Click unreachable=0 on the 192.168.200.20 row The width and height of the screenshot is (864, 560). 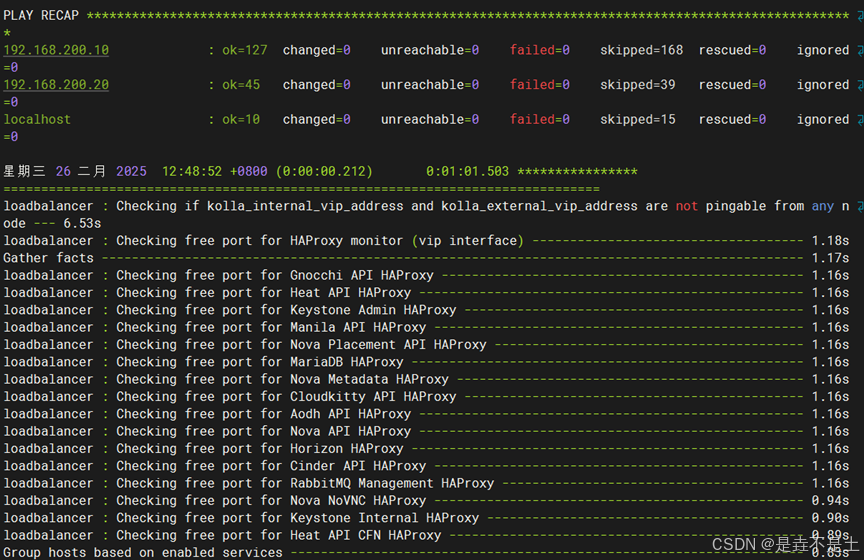pyautogui.click(x=430, y=85)
